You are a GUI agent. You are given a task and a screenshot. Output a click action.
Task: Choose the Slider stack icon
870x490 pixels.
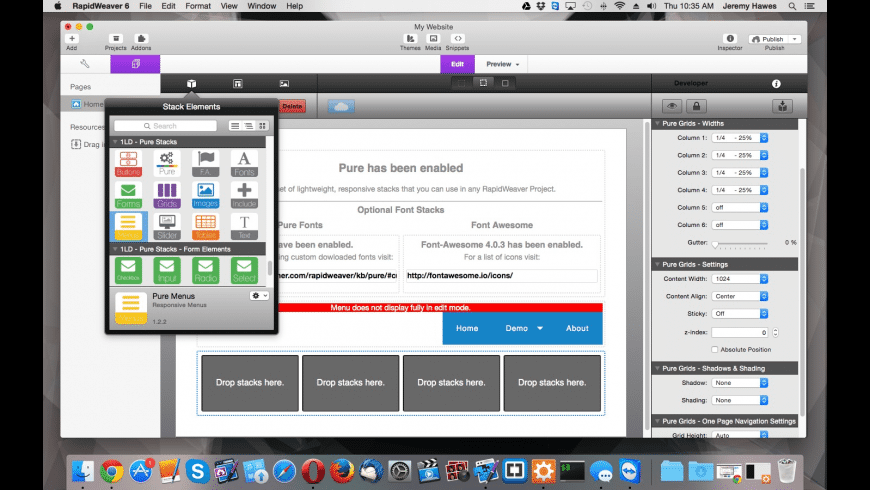(x=167, y=226)
